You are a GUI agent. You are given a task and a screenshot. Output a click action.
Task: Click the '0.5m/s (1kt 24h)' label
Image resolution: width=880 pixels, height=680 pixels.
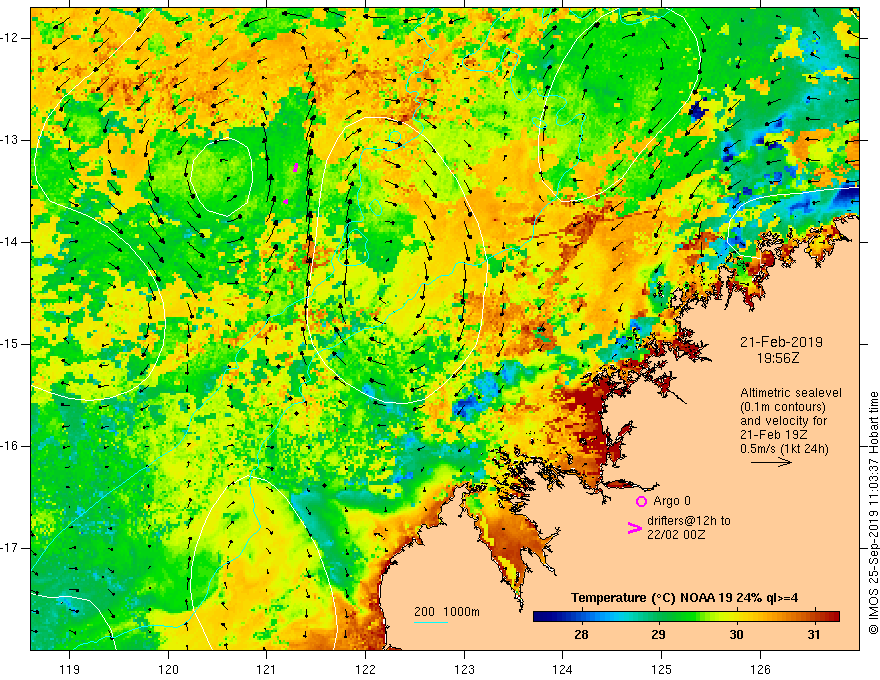coord(785,449)
